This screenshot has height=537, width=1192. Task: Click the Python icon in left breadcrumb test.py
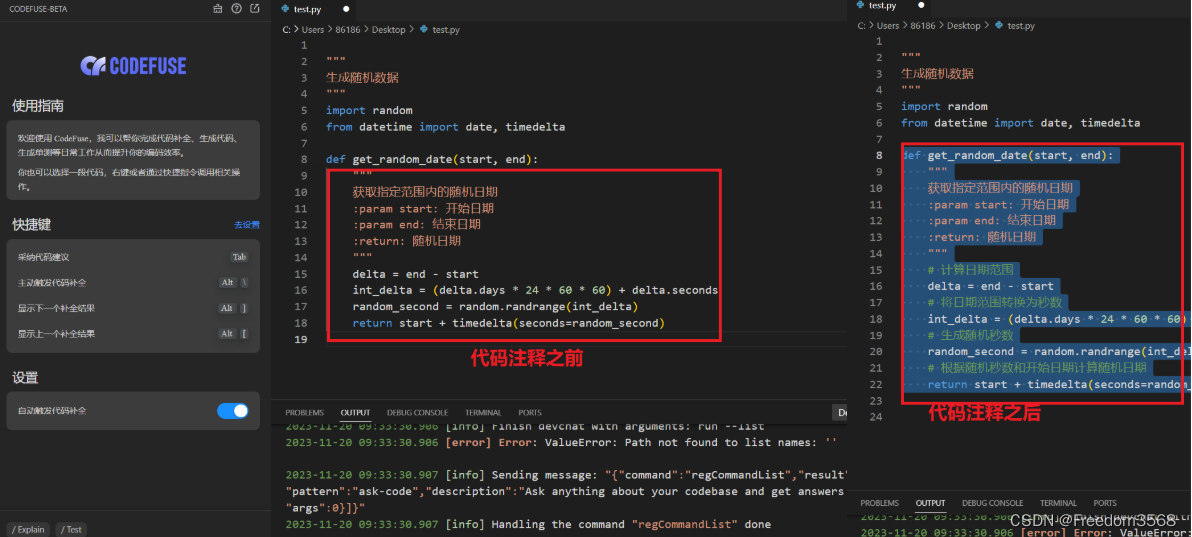423,30
